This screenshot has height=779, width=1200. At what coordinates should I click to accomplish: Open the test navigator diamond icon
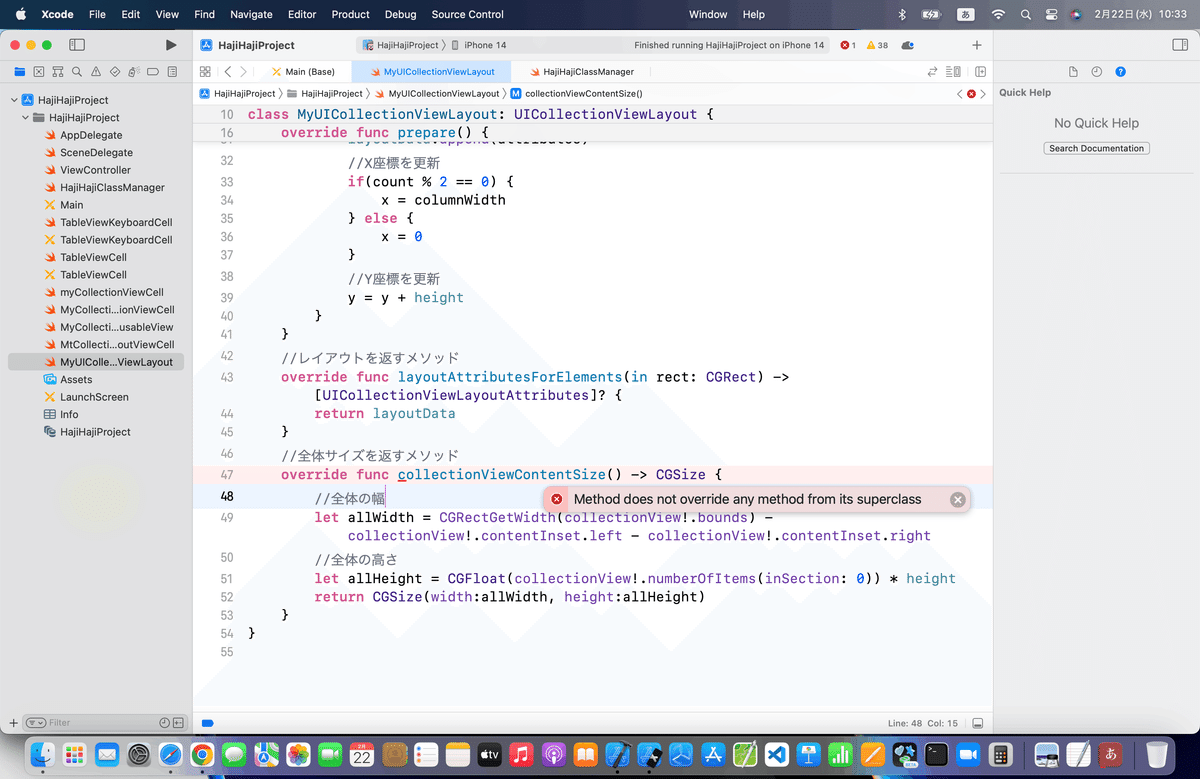(x=115, y=72)
